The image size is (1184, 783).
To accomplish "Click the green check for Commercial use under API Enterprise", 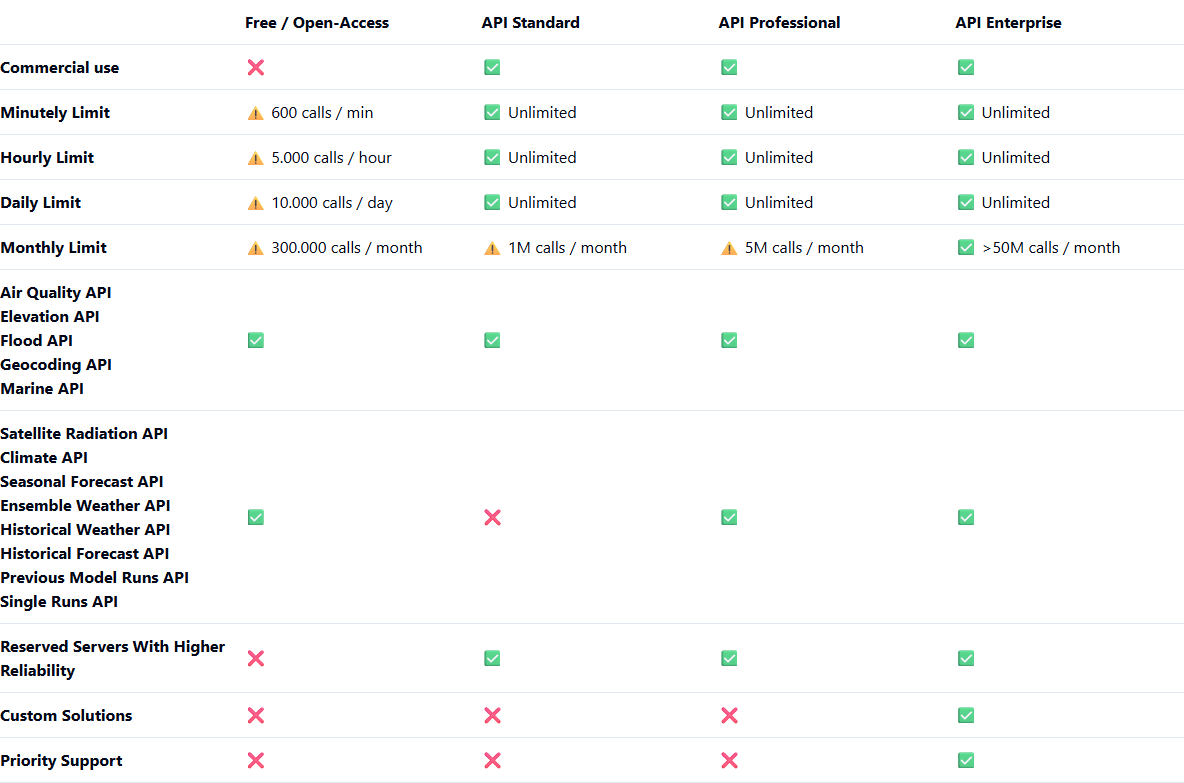I will (x=966, y=67).
